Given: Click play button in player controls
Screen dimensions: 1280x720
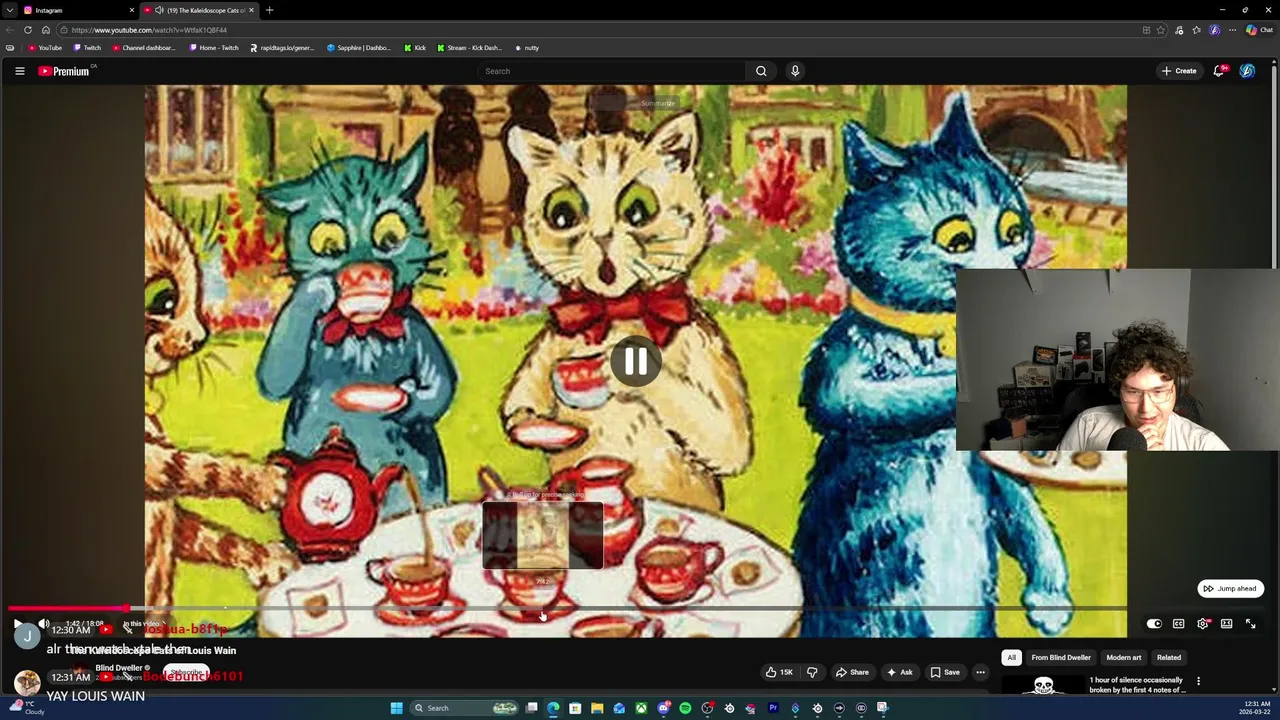Looking at the screenshot, I should click(x=17, y=624).
